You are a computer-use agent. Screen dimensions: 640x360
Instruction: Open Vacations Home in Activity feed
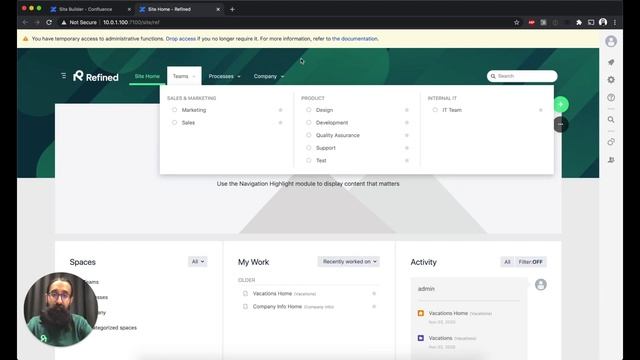pyautogui.click(x=448, y=313)
